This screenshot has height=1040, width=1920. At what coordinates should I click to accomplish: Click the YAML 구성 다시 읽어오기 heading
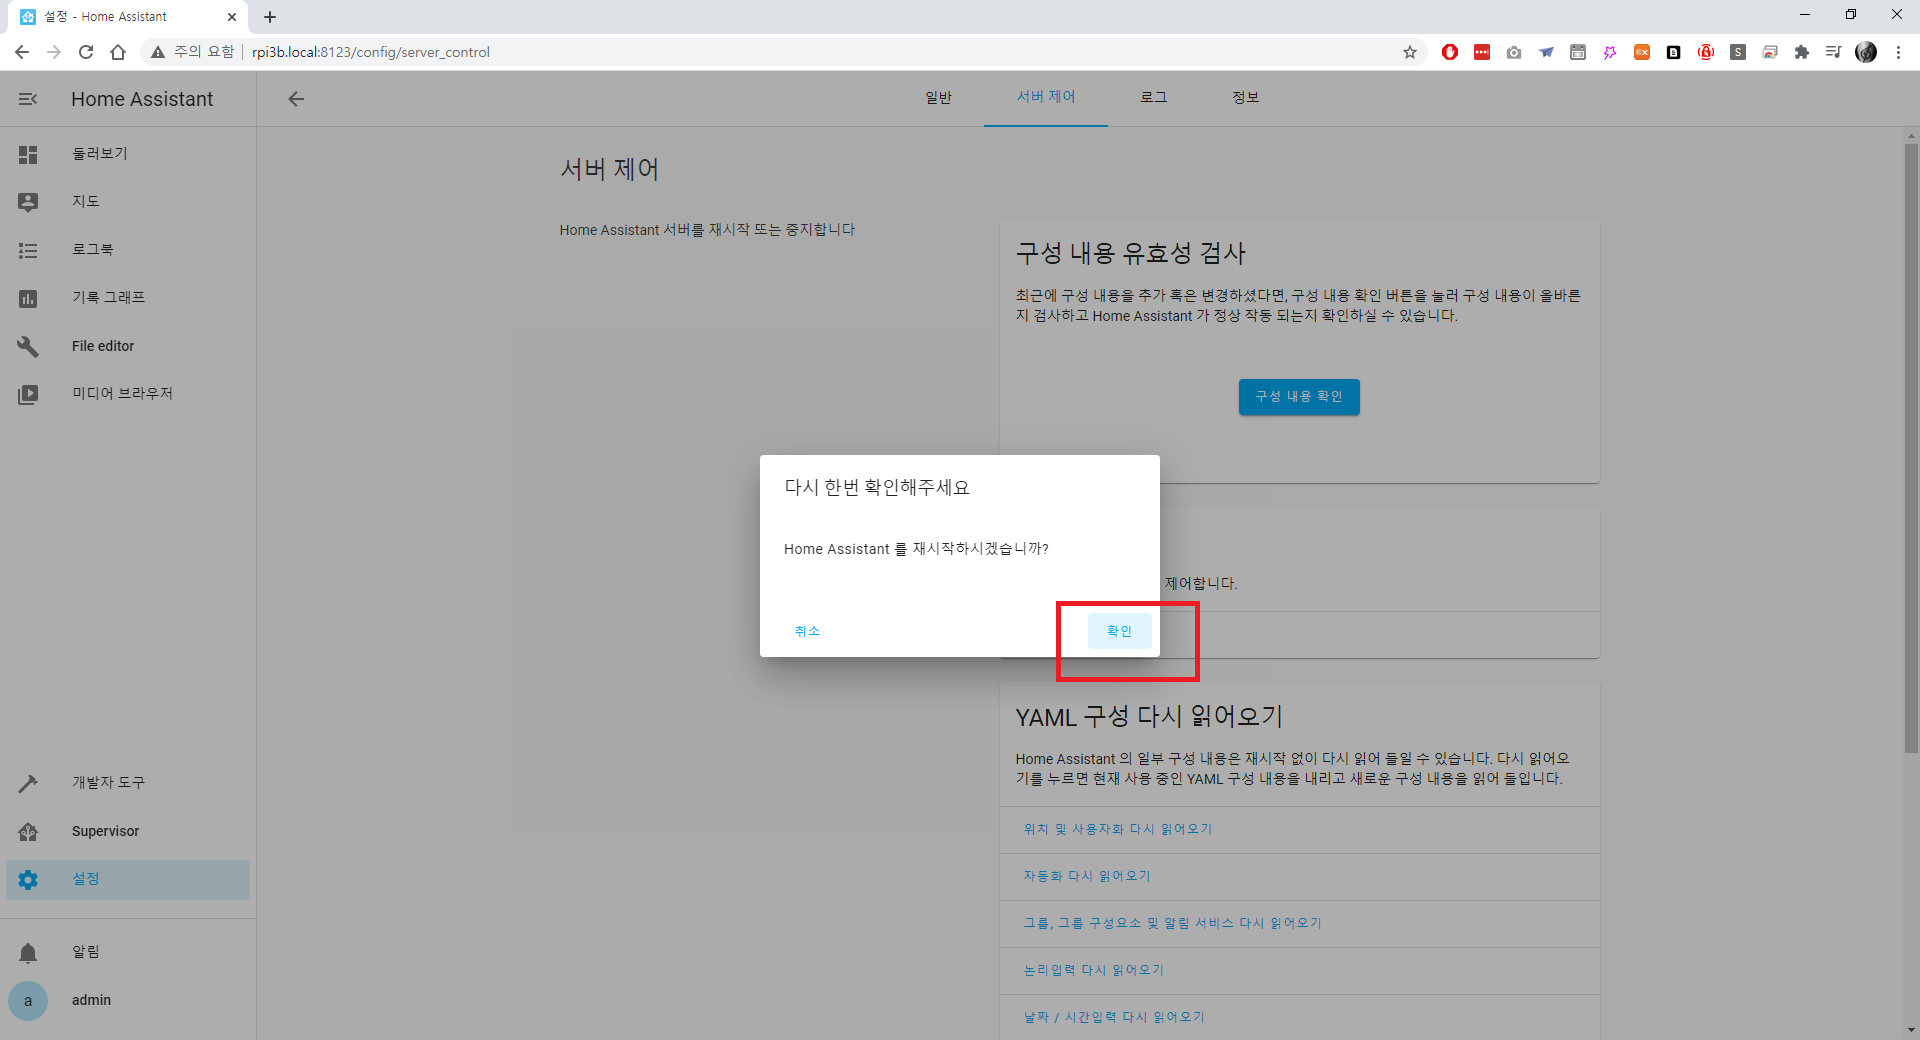click(1149, 717)
